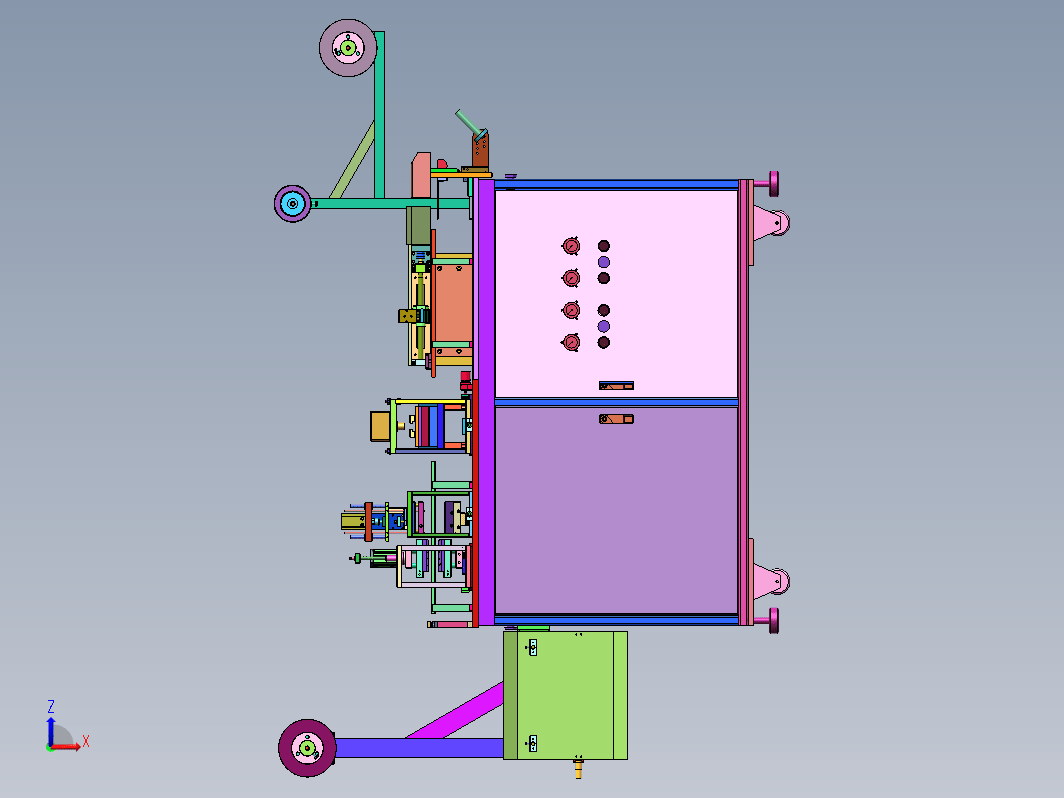The height and width of the screenshot is (798, 1064).
Task: Select the large orange mounting block
Action: [x=453, y=303]
